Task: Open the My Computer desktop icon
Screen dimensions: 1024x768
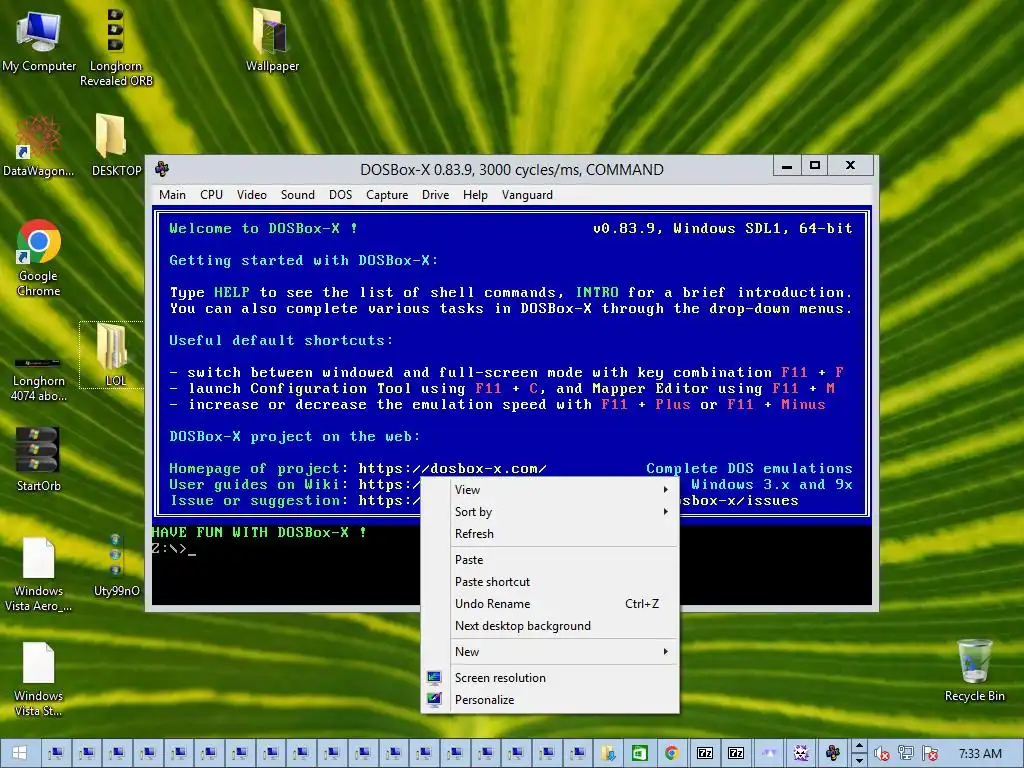Action: click(x=39, y=40)
